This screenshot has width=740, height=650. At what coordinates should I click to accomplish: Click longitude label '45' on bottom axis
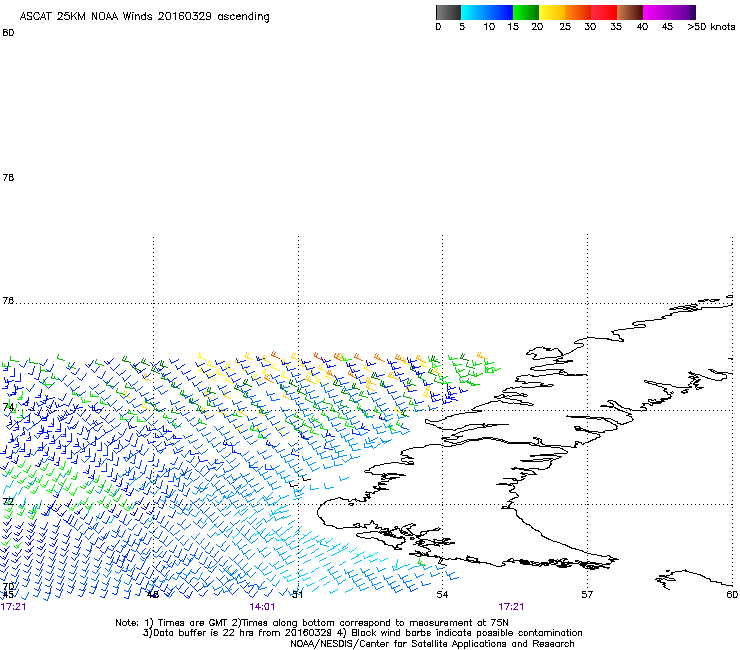[8, 595]
